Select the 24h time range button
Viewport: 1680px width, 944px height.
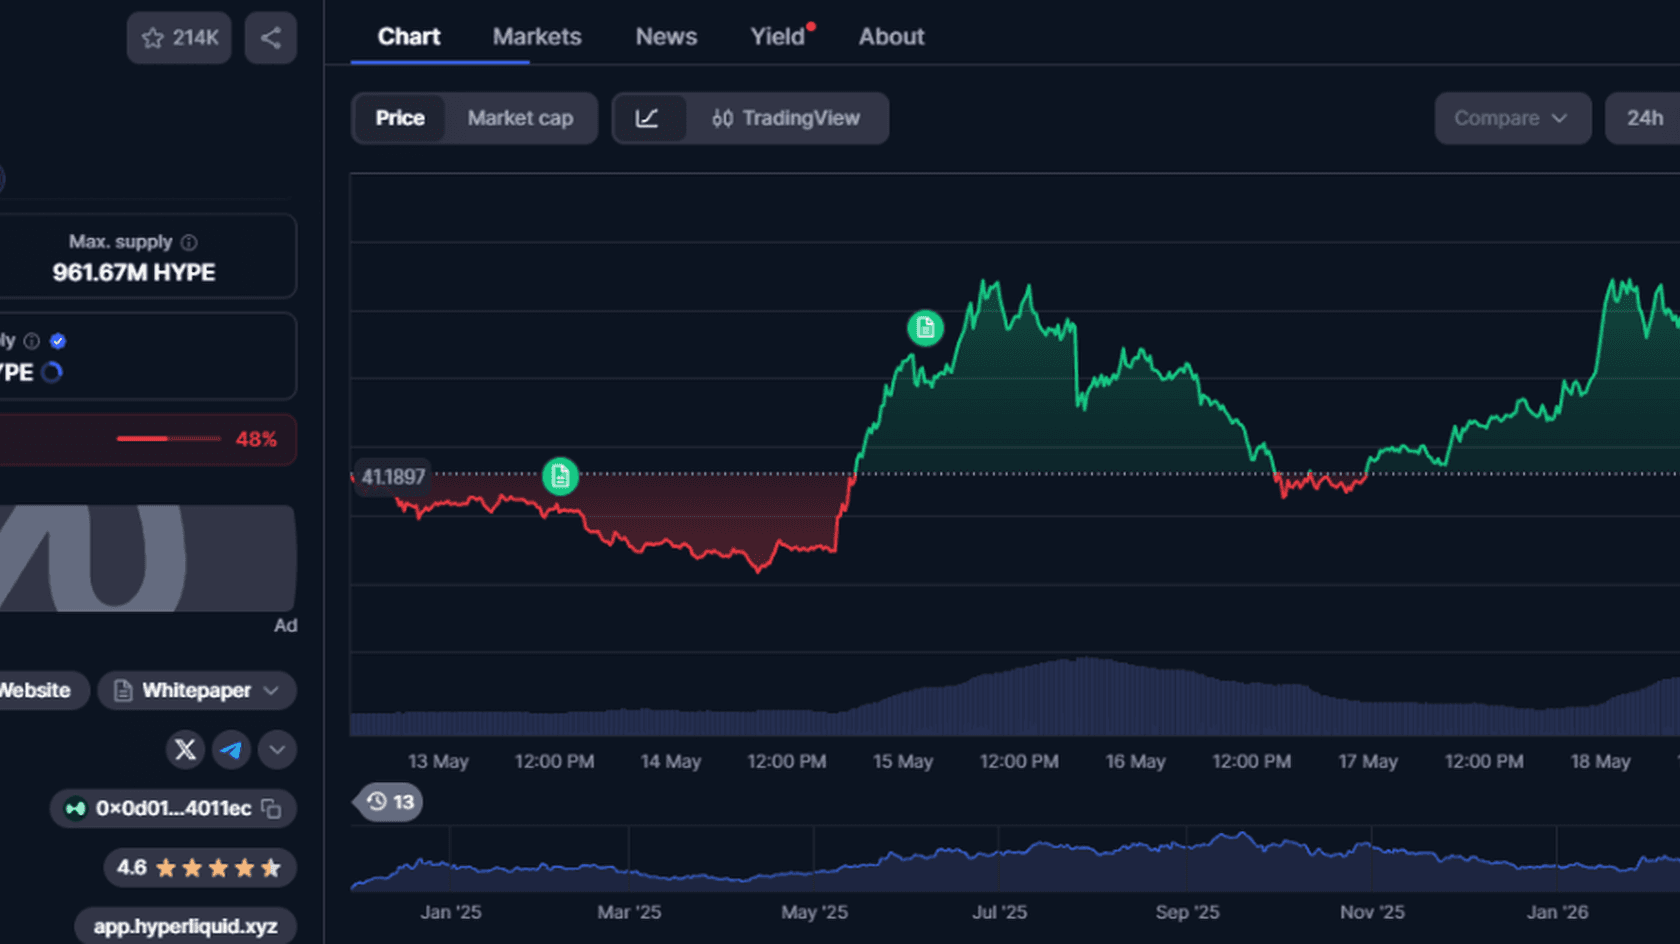pyautogui.click(x=1644, y=118)
